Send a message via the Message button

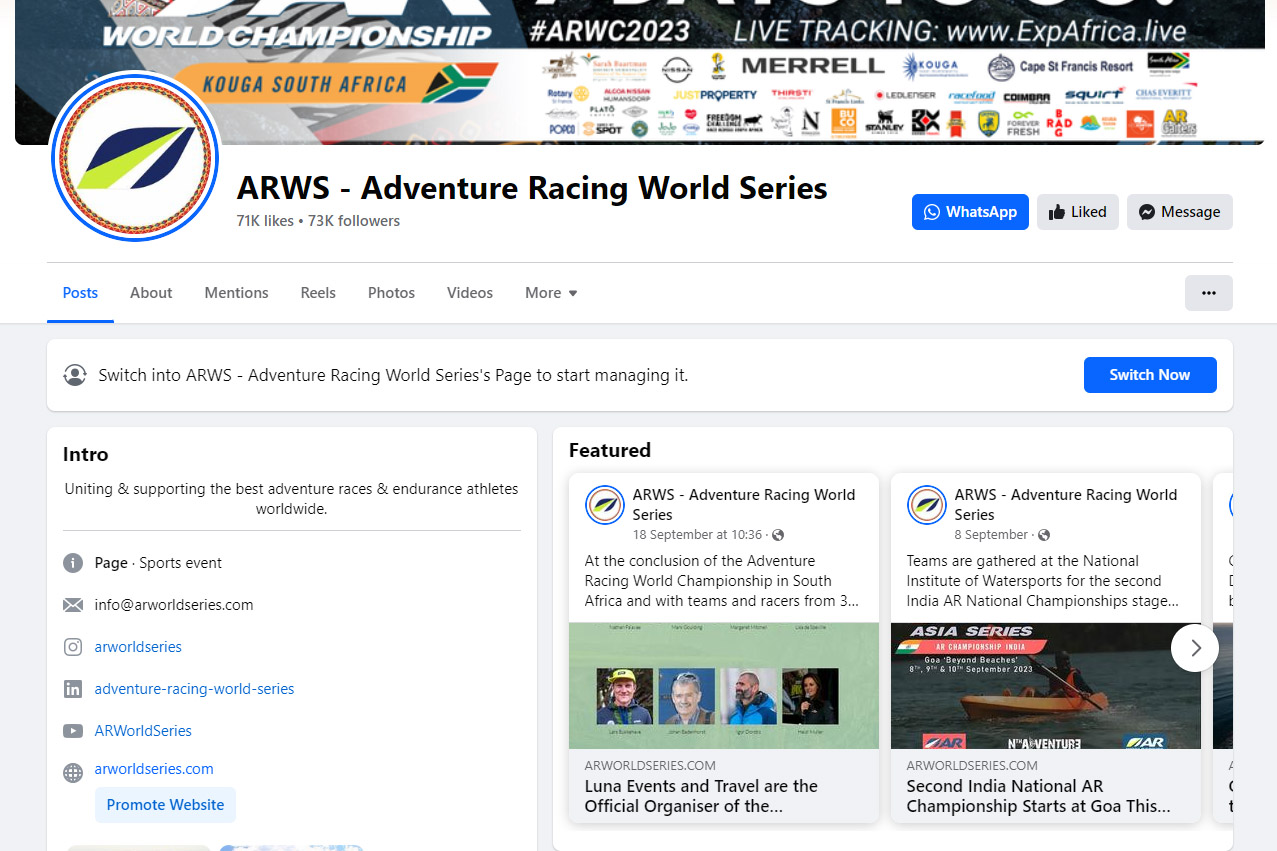tap(1179, 212)
